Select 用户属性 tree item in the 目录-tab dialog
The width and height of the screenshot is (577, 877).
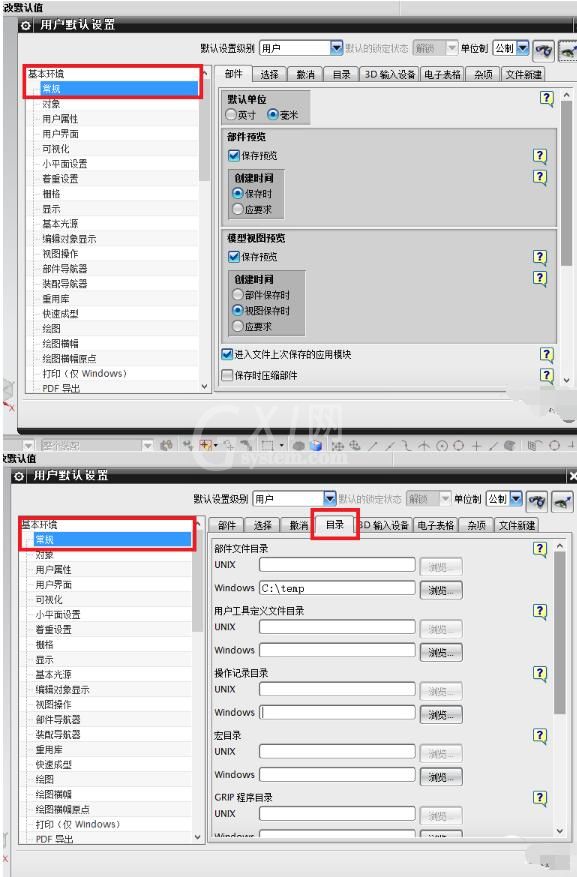tap(54, 569)
